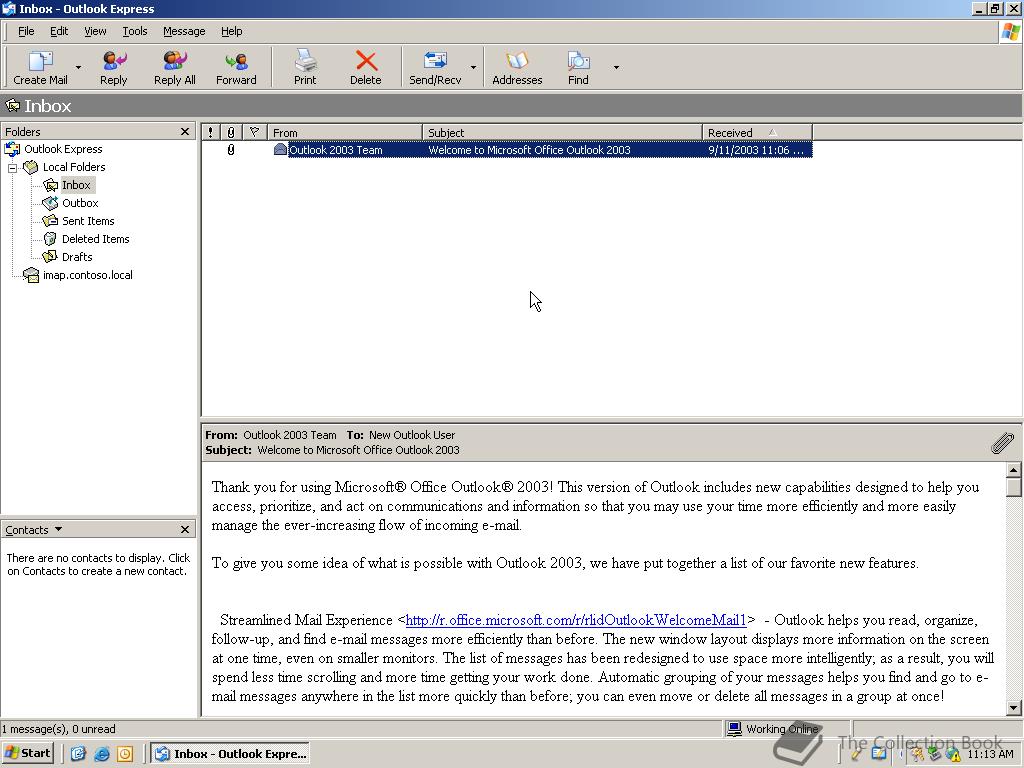Image resolution: width=1024 pixels, height=768 pixels.
Task: Close the Folders pane
Action: pos(185,132)
